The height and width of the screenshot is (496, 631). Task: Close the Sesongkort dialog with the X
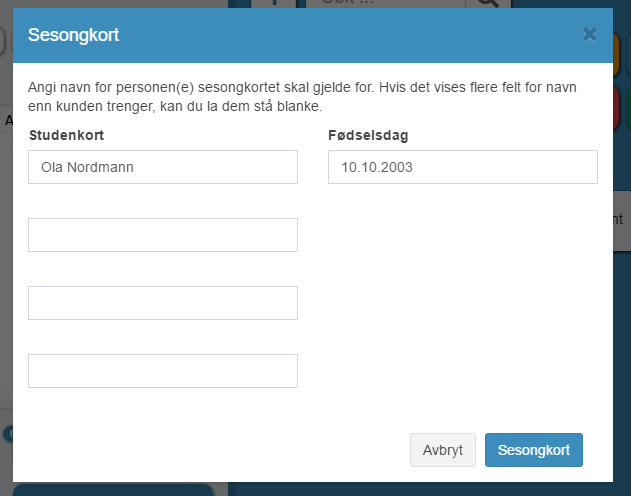[x=589, y=35]
